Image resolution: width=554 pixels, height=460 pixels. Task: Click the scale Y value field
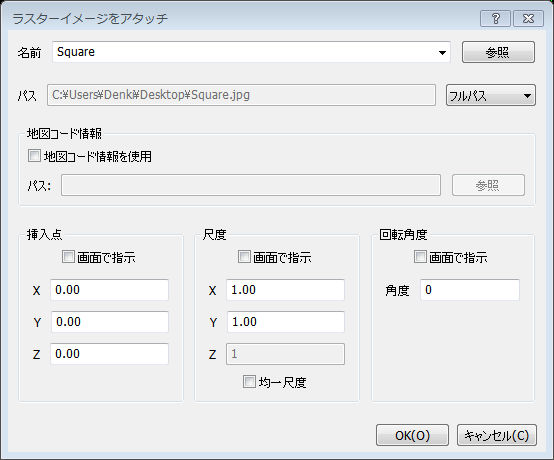[285, 322]
